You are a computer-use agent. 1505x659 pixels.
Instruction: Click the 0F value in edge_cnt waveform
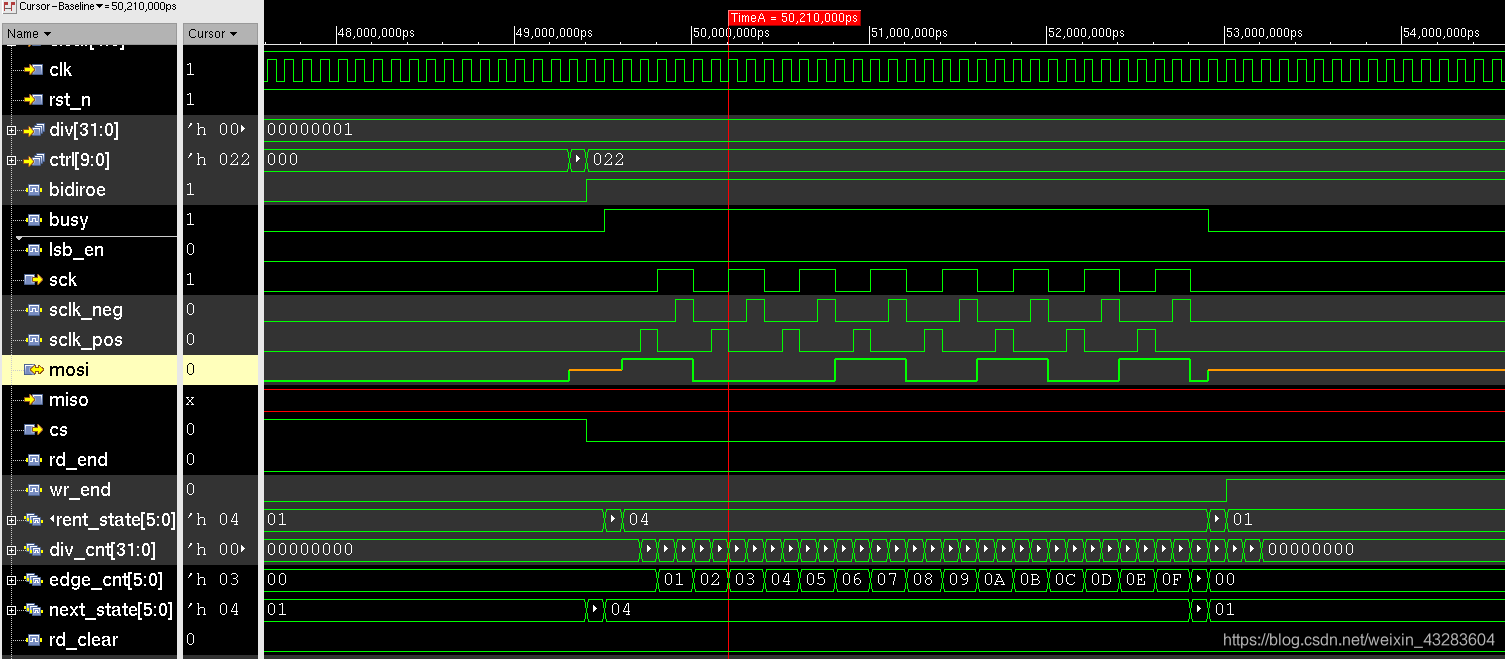point(1171,580)
